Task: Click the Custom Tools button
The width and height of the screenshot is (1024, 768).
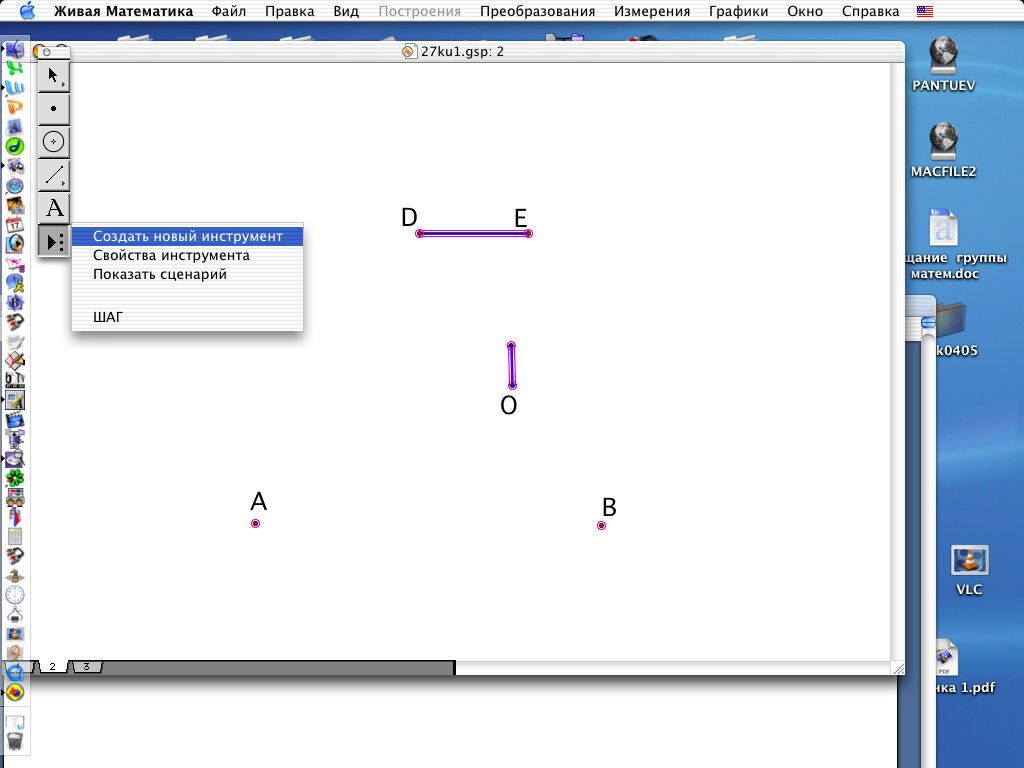Action: pyautogui.click(x=54, y=242)
